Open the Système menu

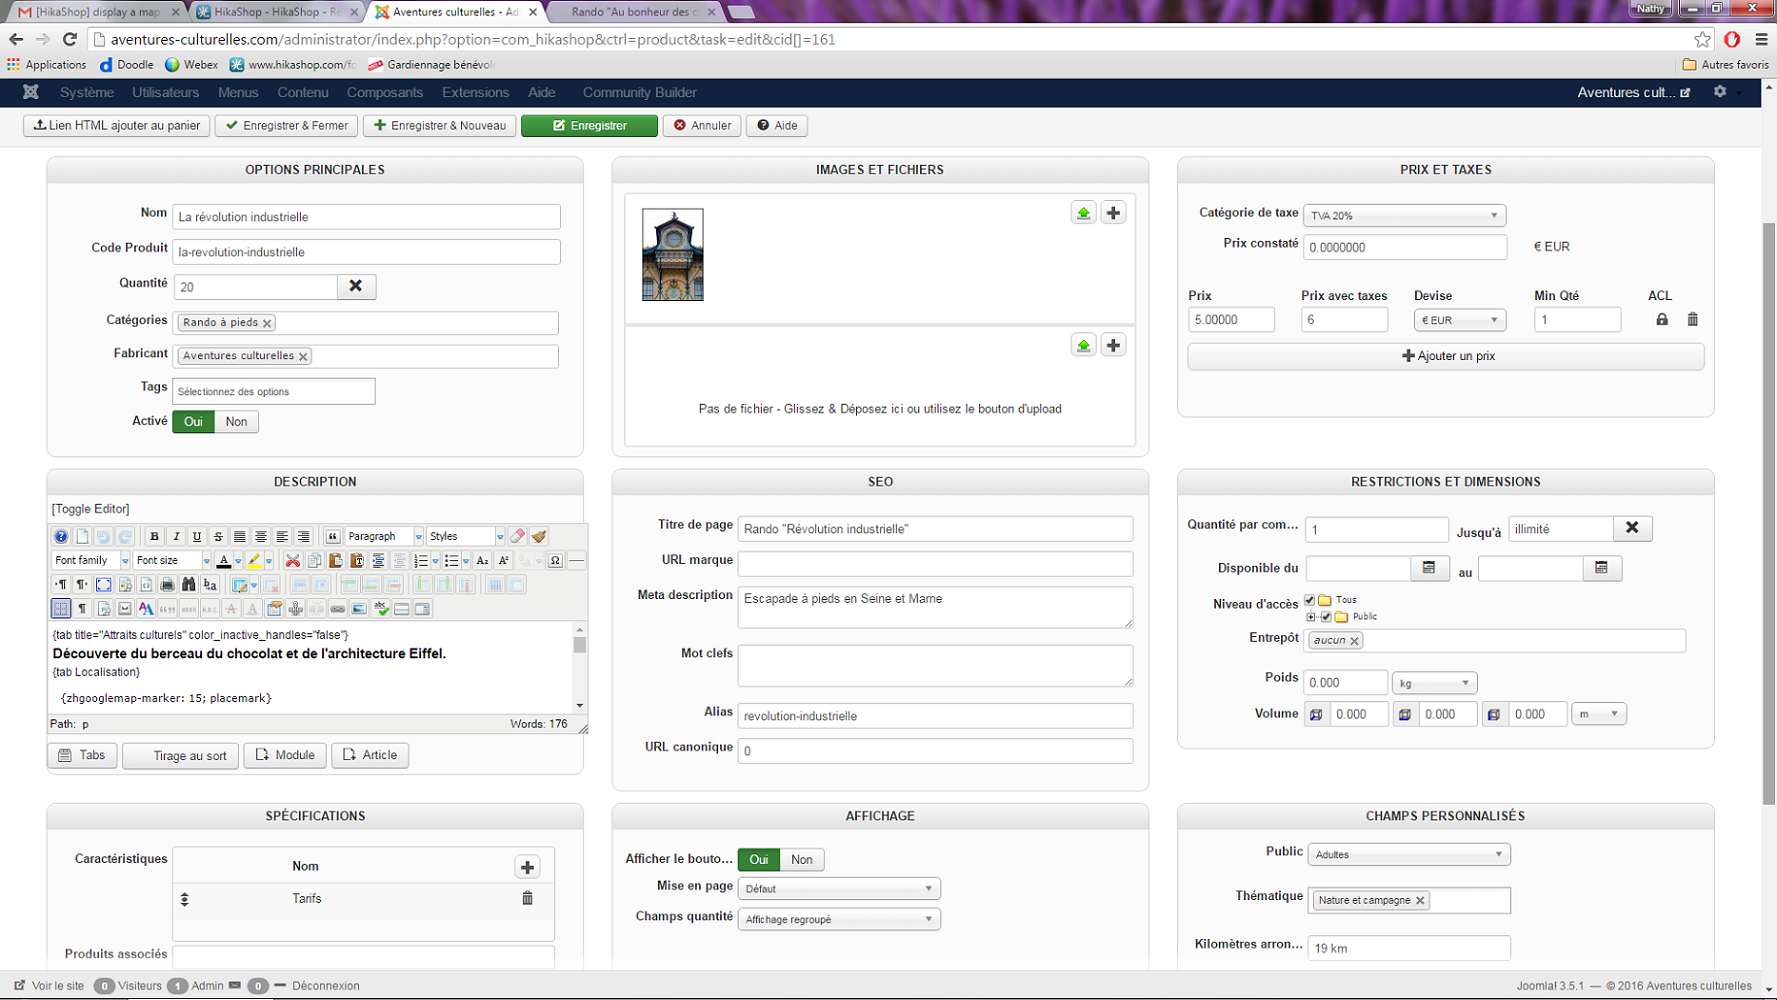point(87,92)
